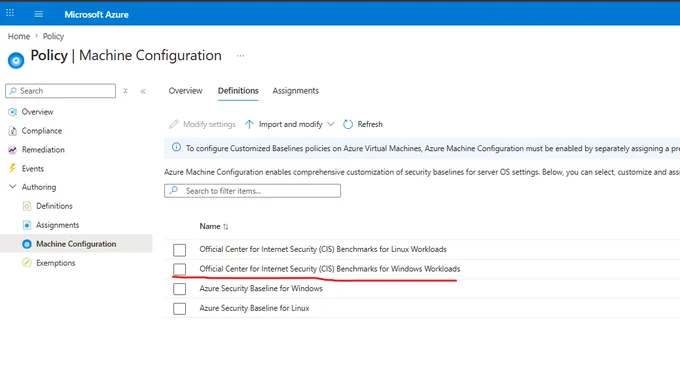This screenshot has height=367, width=680.
Task: Open Definitions under Authoring
Action: point(54,206)
